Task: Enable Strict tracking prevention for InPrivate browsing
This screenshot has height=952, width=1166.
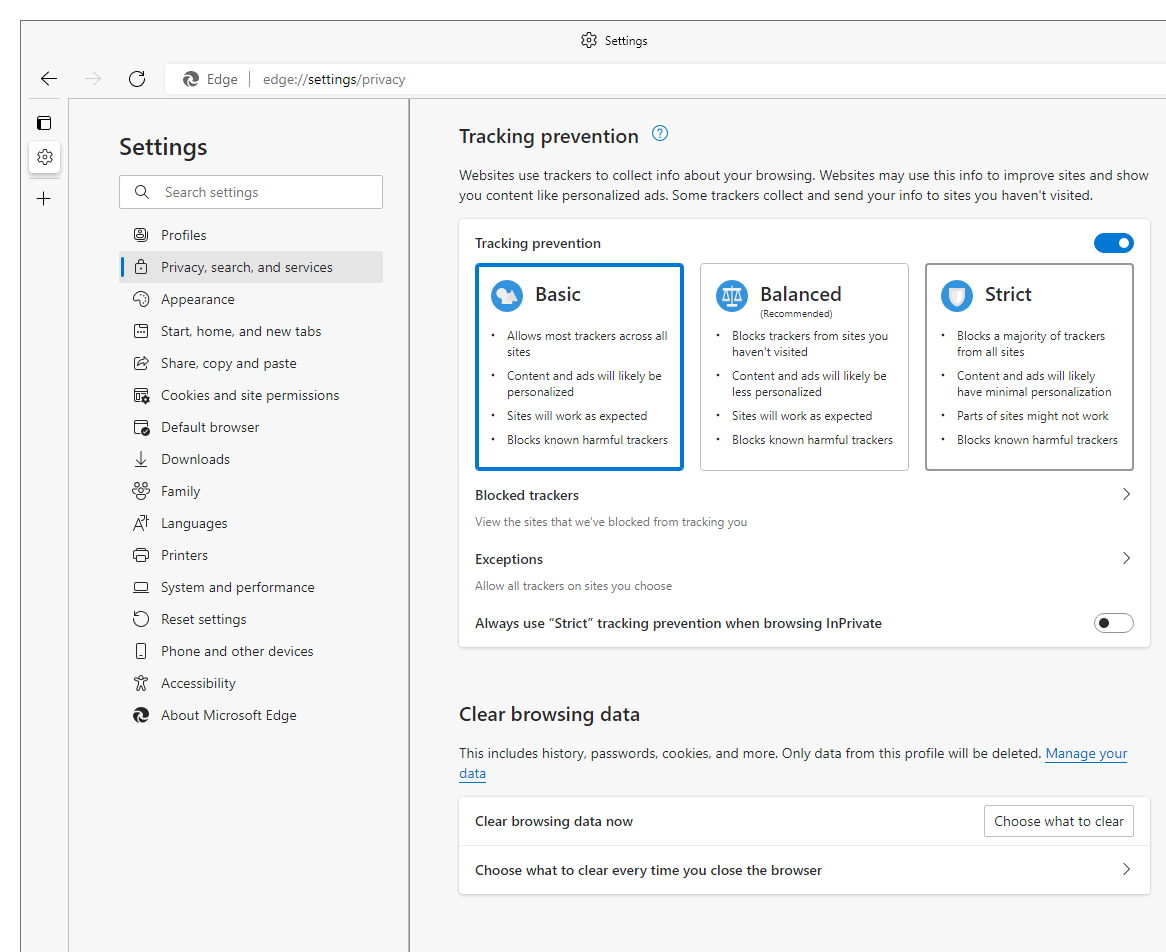Action: tap(1113, 622)
